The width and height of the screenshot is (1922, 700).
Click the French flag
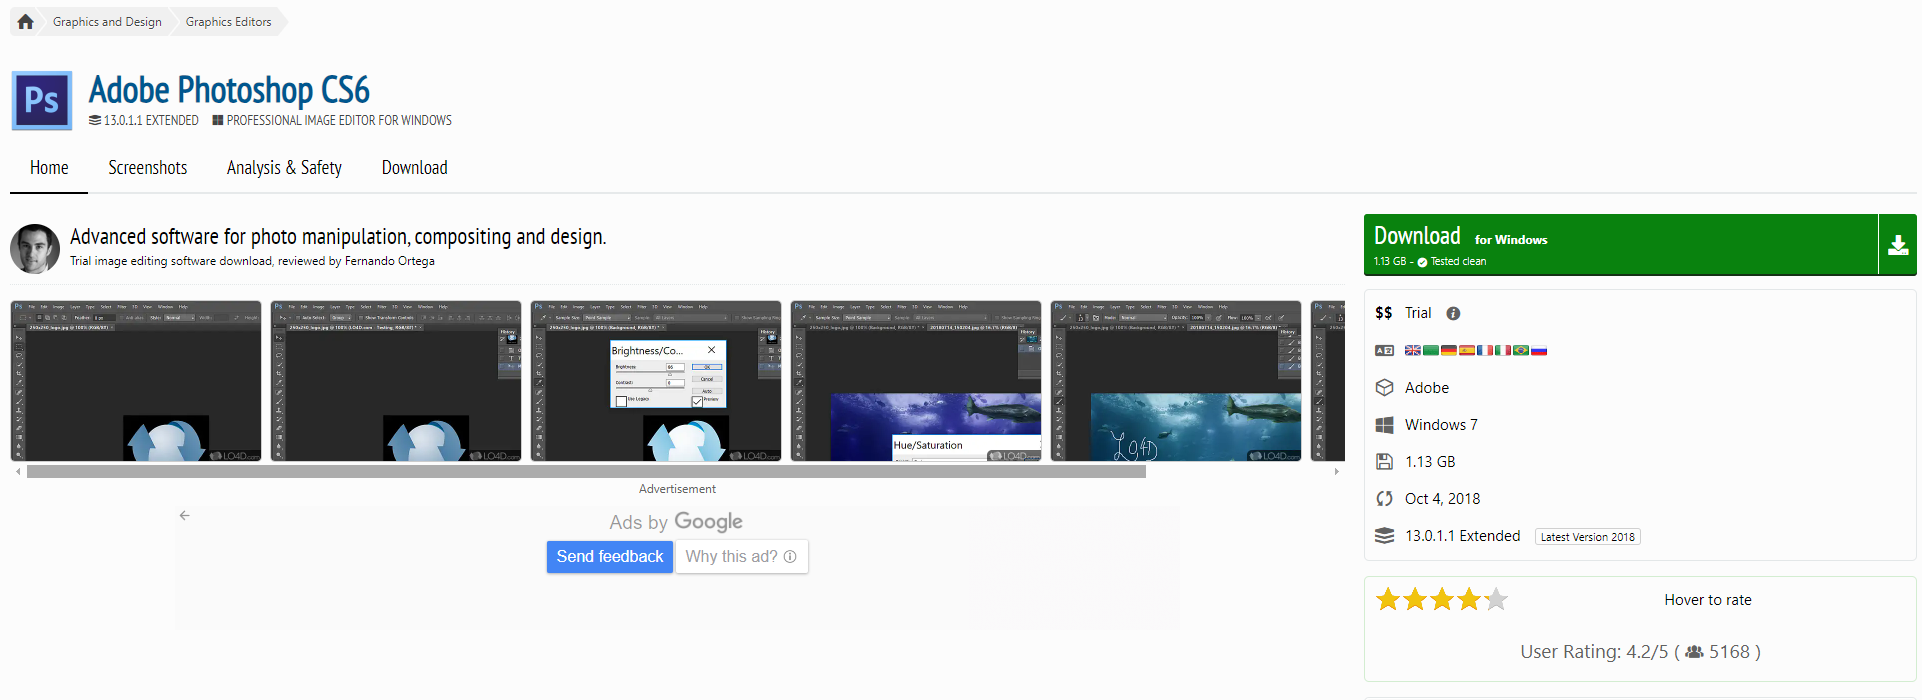[1485, 350]
